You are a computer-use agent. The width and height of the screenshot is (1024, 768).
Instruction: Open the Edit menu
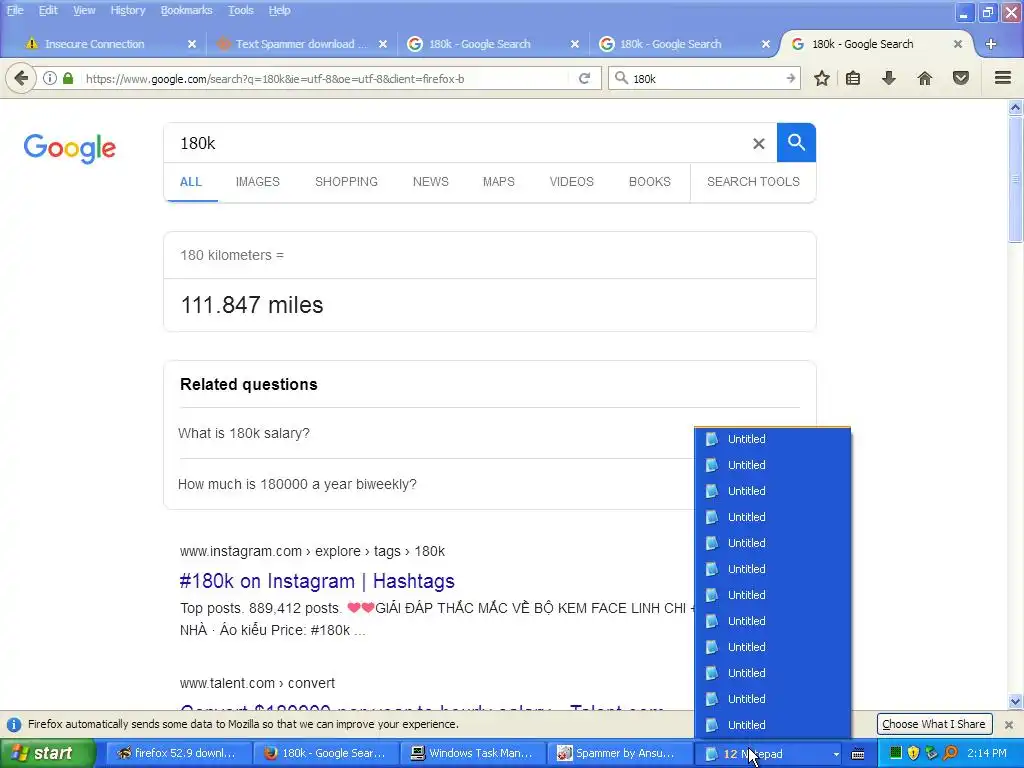pyautogui.click(x=48, y=10)
